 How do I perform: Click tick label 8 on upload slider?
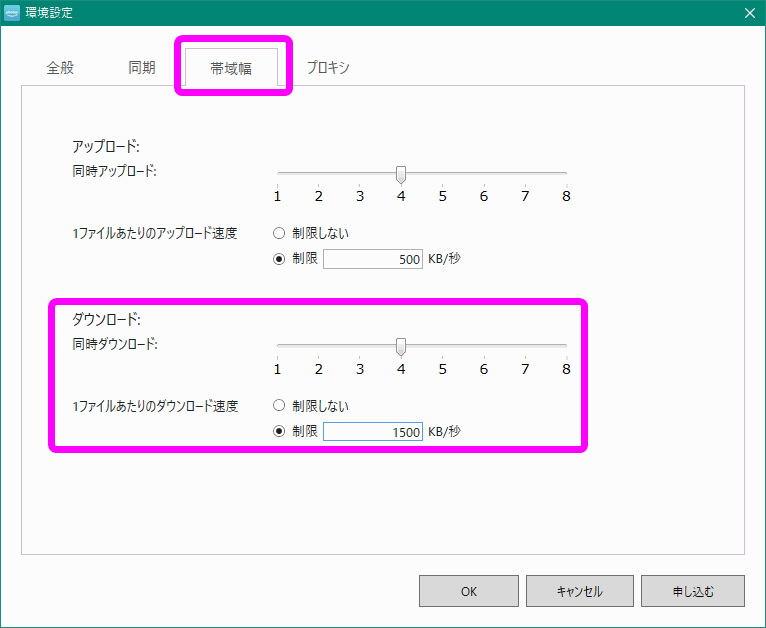(x=566, y=196)
